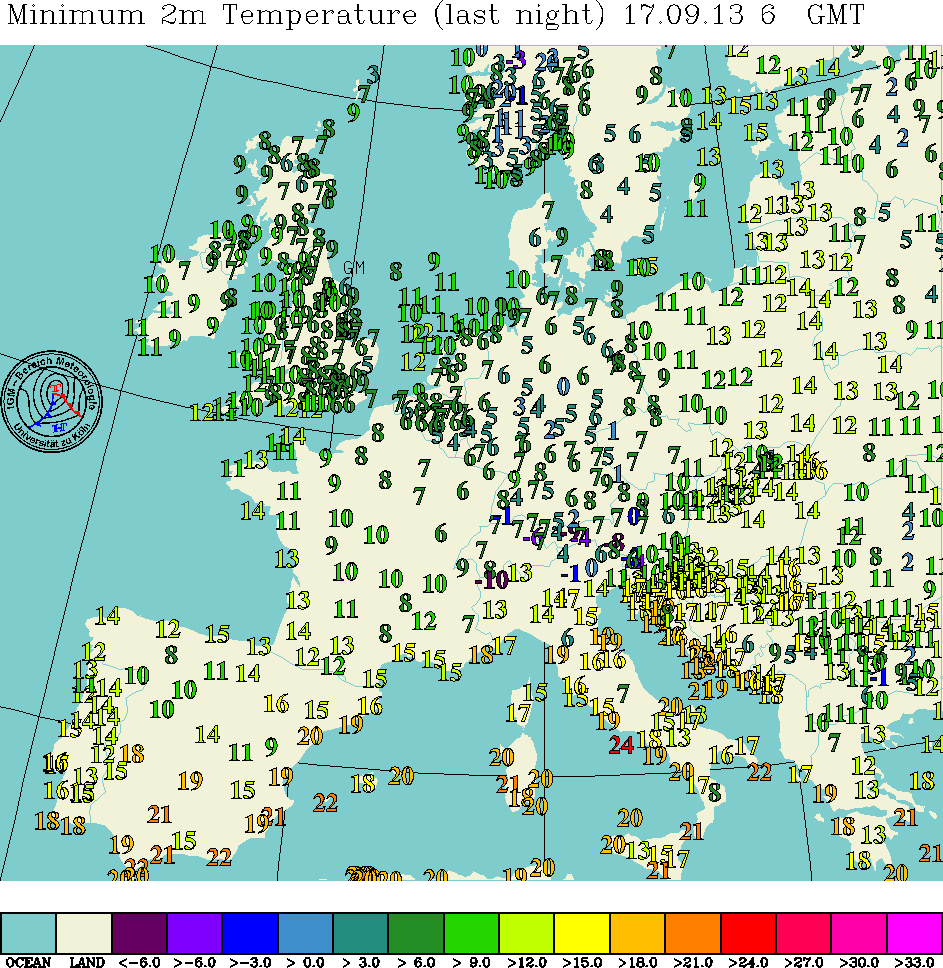This screenshot has width=943, height=968.
Task: Click the >0.0 legend color box
Action: click(305, 932)
